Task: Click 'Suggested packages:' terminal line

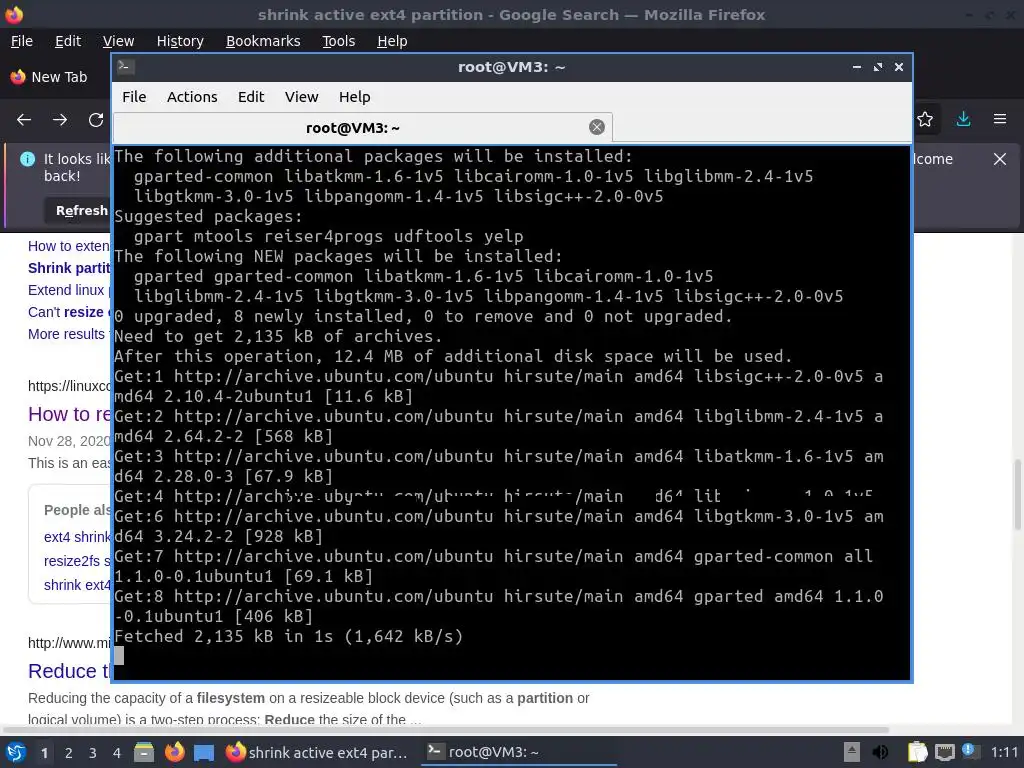Action: pos(209,216)
